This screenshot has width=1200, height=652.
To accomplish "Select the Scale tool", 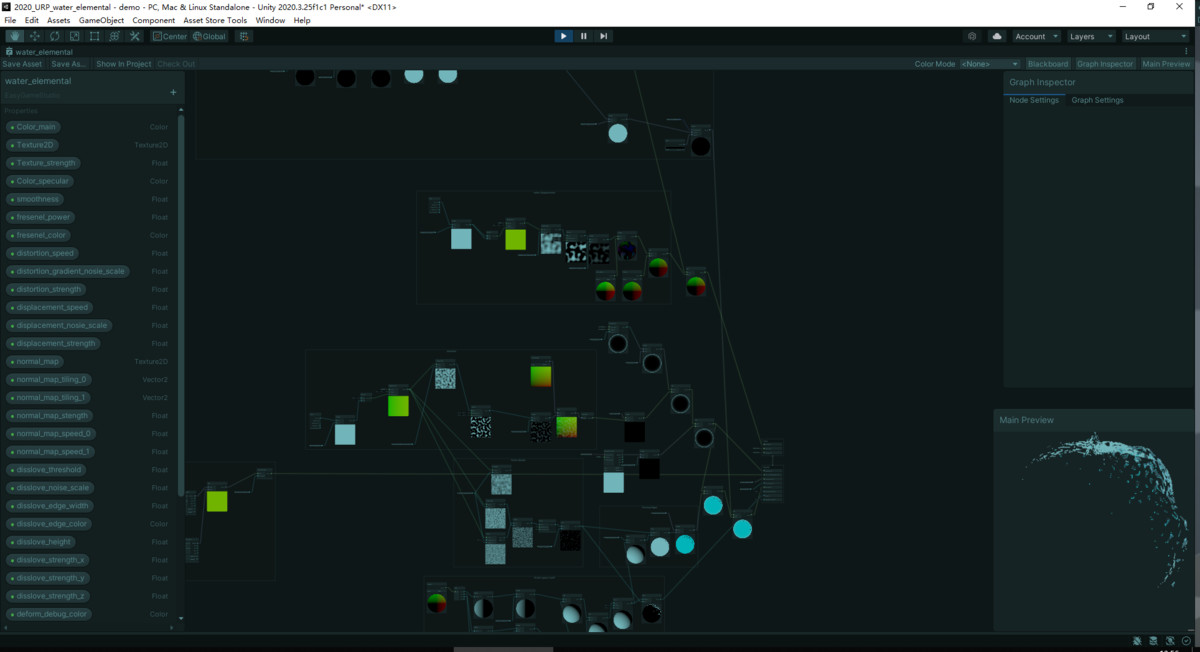I will (x=73, y=35).
